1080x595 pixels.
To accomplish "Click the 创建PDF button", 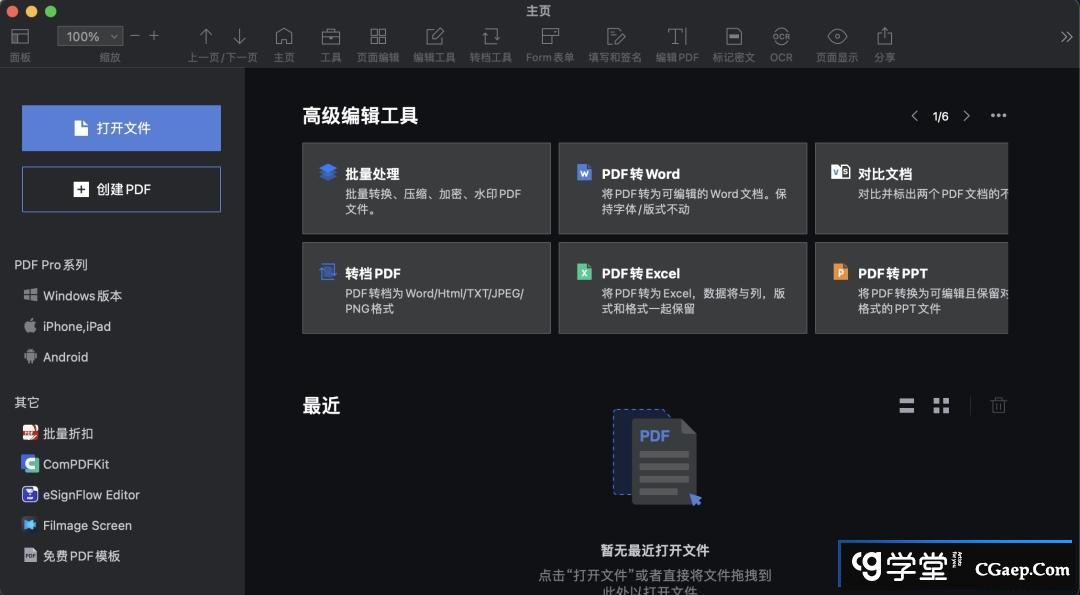I will (x=121, y=189).
